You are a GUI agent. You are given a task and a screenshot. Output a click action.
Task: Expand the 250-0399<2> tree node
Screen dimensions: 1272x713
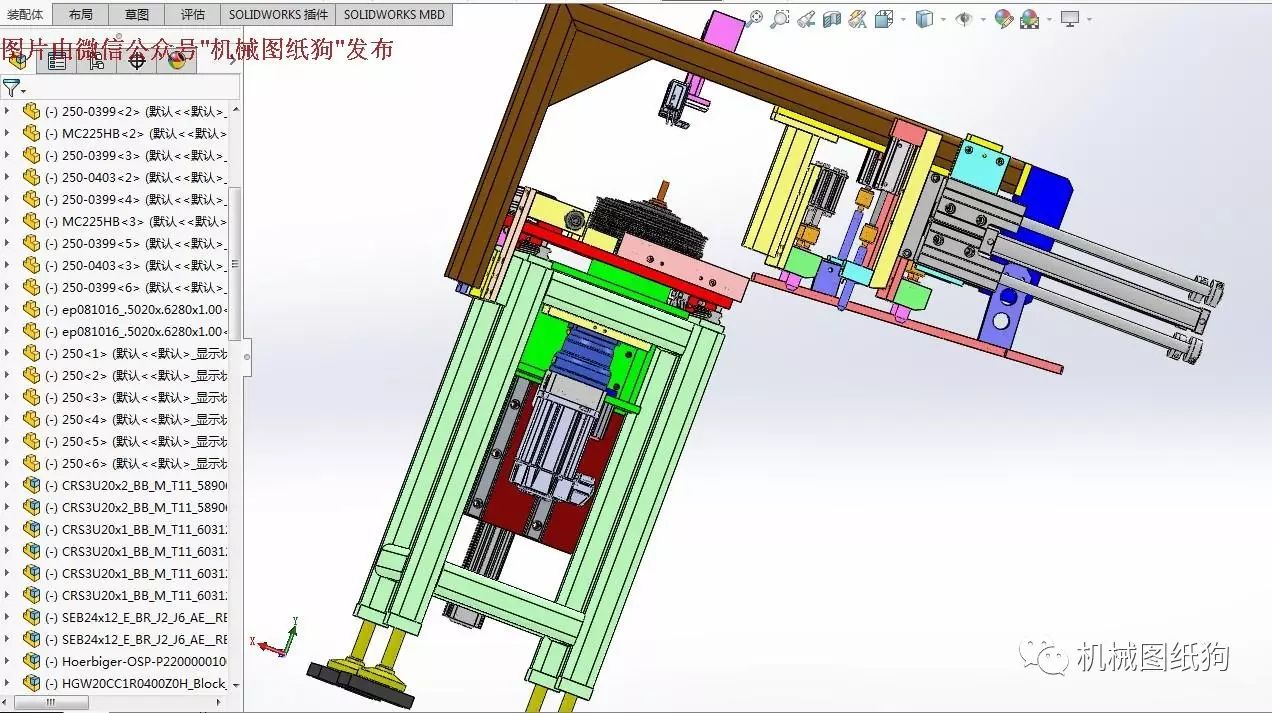click(x=7, y=111)
